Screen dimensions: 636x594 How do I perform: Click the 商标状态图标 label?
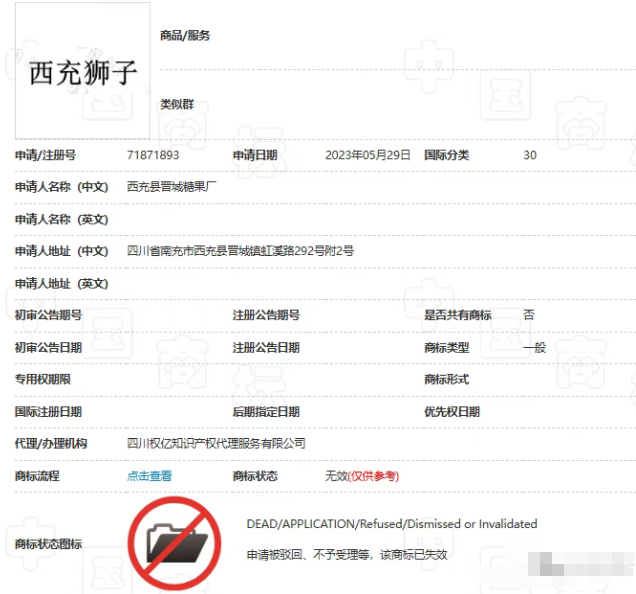[x=49, y=544]
